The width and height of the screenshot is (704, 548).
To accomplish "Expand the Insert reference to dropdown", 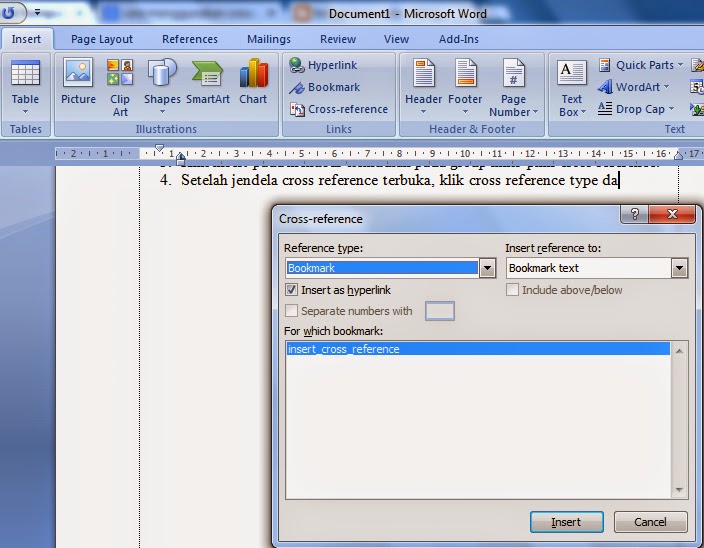I will 679,268.
